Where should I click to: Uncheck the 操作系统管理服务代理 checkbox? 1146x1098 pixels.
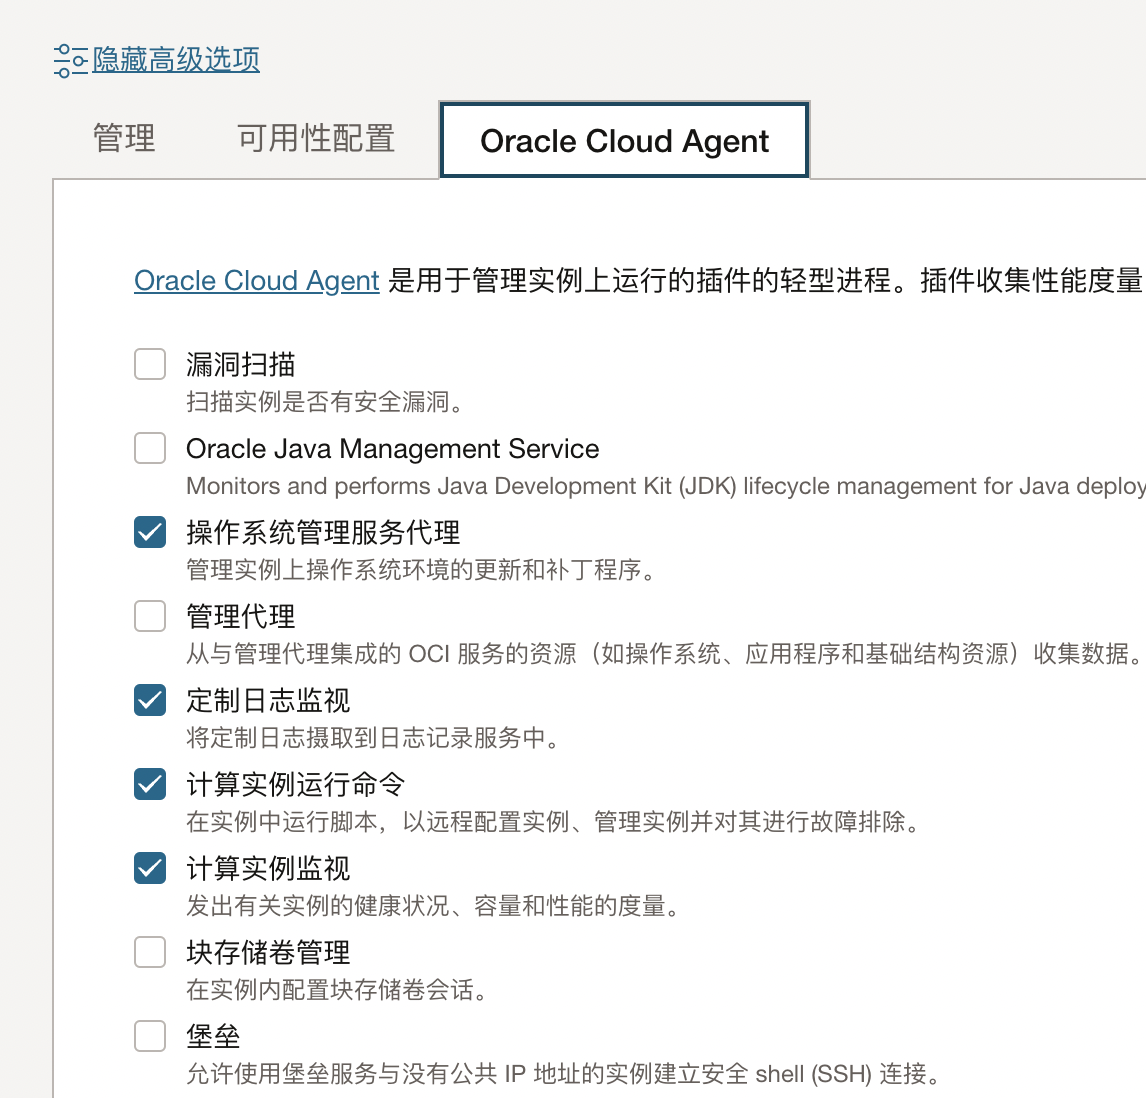pyautogui.click(x=150, y=532)
